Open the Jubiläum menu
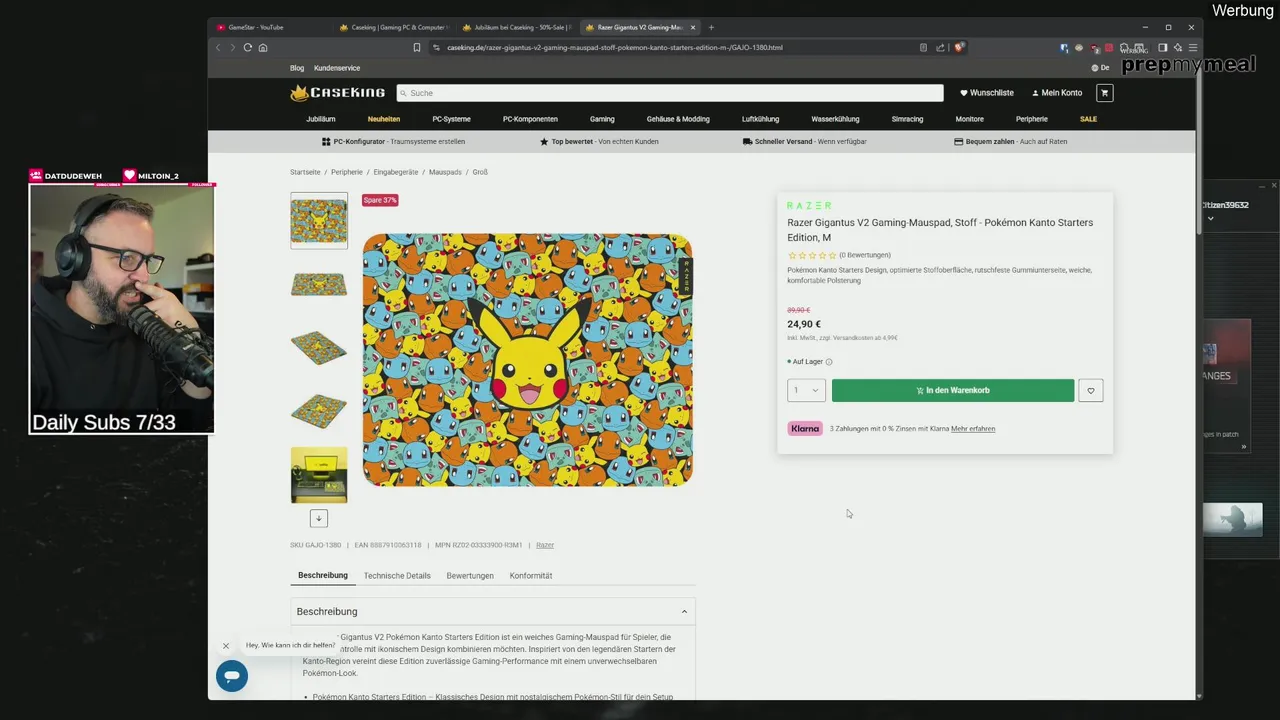 tap(321, 119)
